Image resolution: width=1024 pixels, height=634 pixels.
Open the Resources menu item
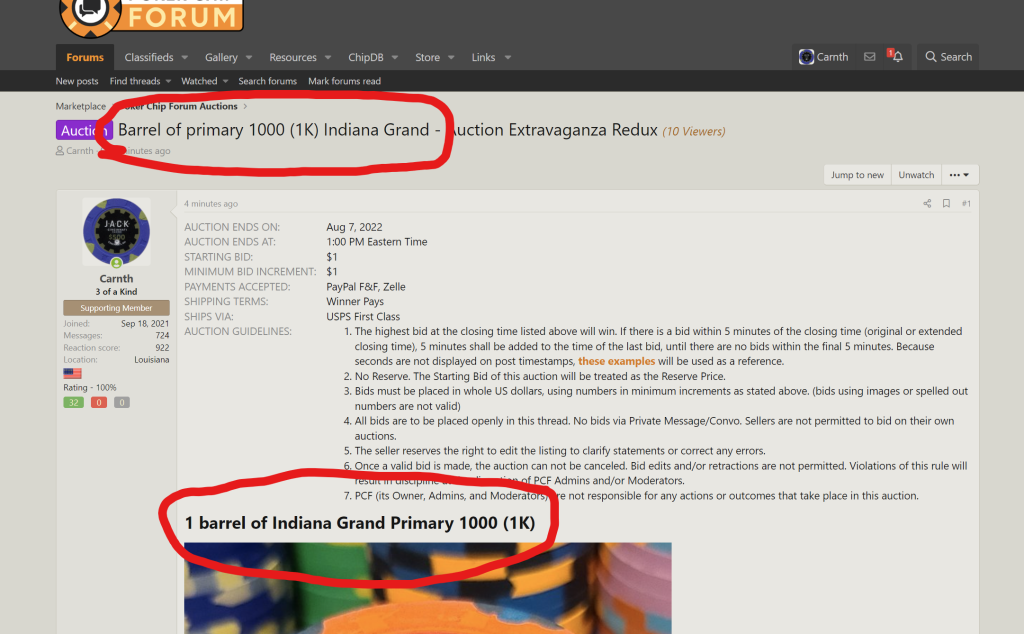293,57
